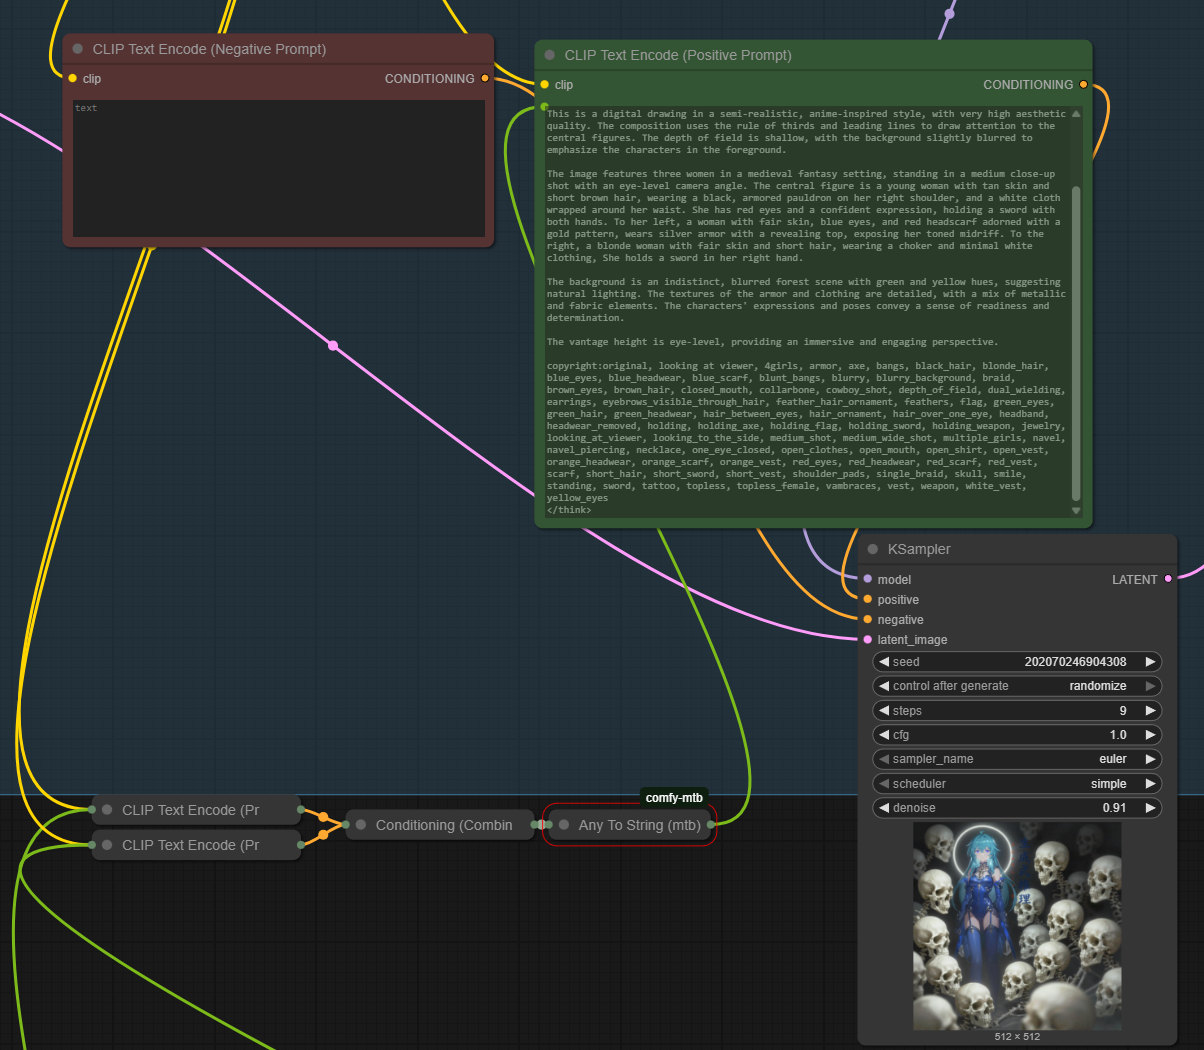This screenshot has width=1204, height=1050.
Task: Decrease denoise with the left arrow
Action: pos(884,808)
